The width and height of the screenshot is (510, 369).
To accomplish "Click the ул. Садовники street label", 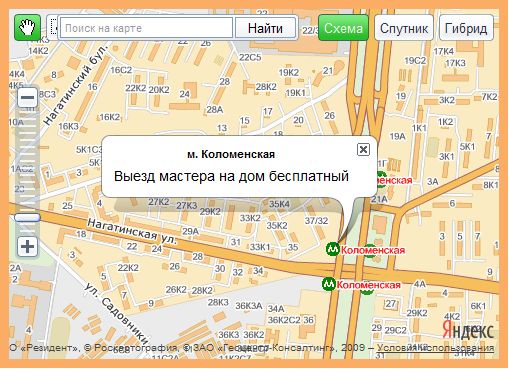I will point(116,314).
